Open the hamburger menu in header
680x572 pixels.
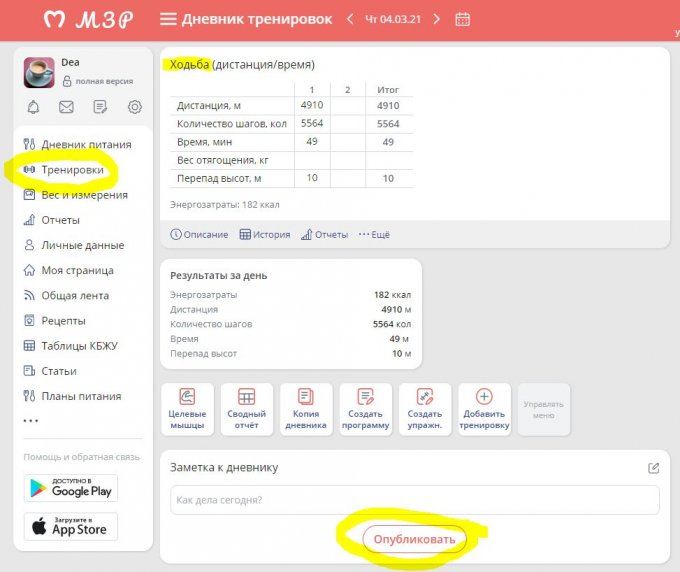[168, 19]
